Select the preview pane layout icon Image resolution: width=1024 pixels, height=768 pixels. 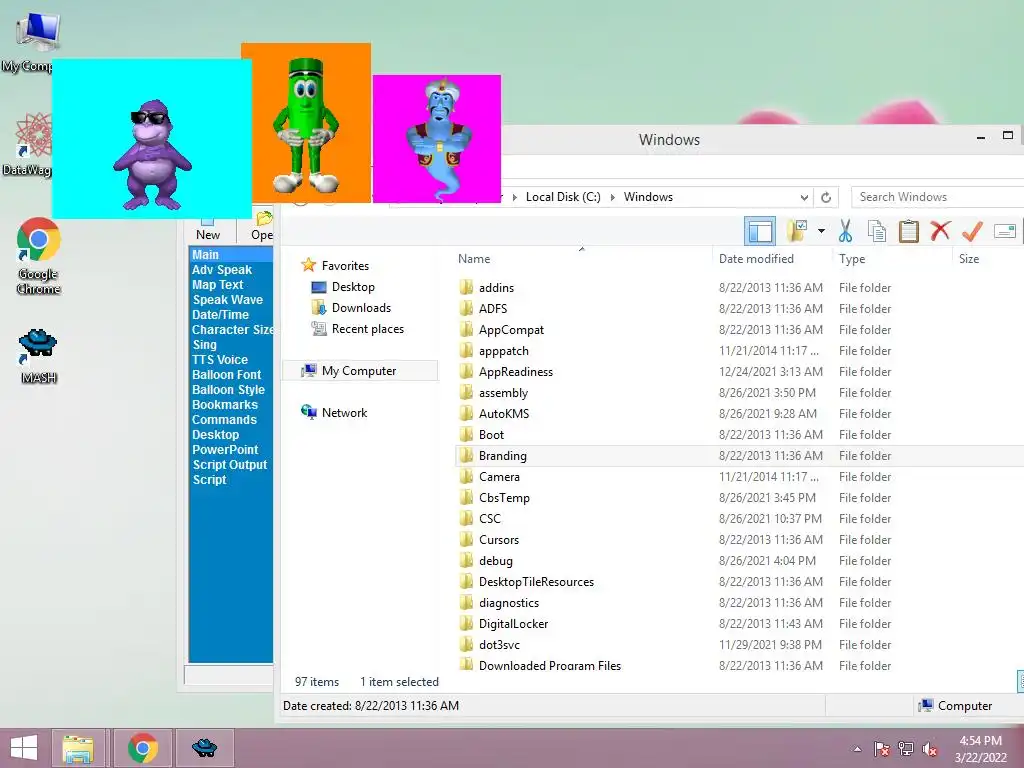[760, 231]
